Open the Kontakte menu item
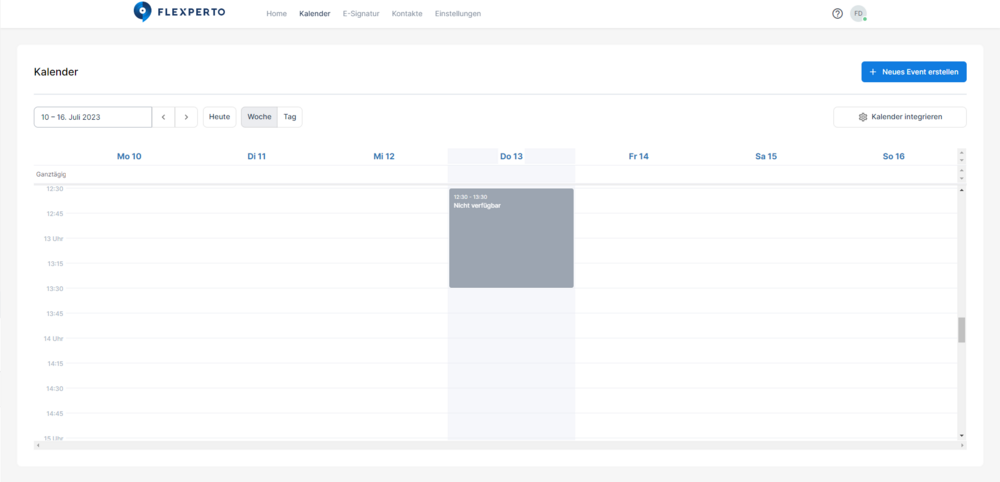1000x482 pixels. click(x=407, y=14)
